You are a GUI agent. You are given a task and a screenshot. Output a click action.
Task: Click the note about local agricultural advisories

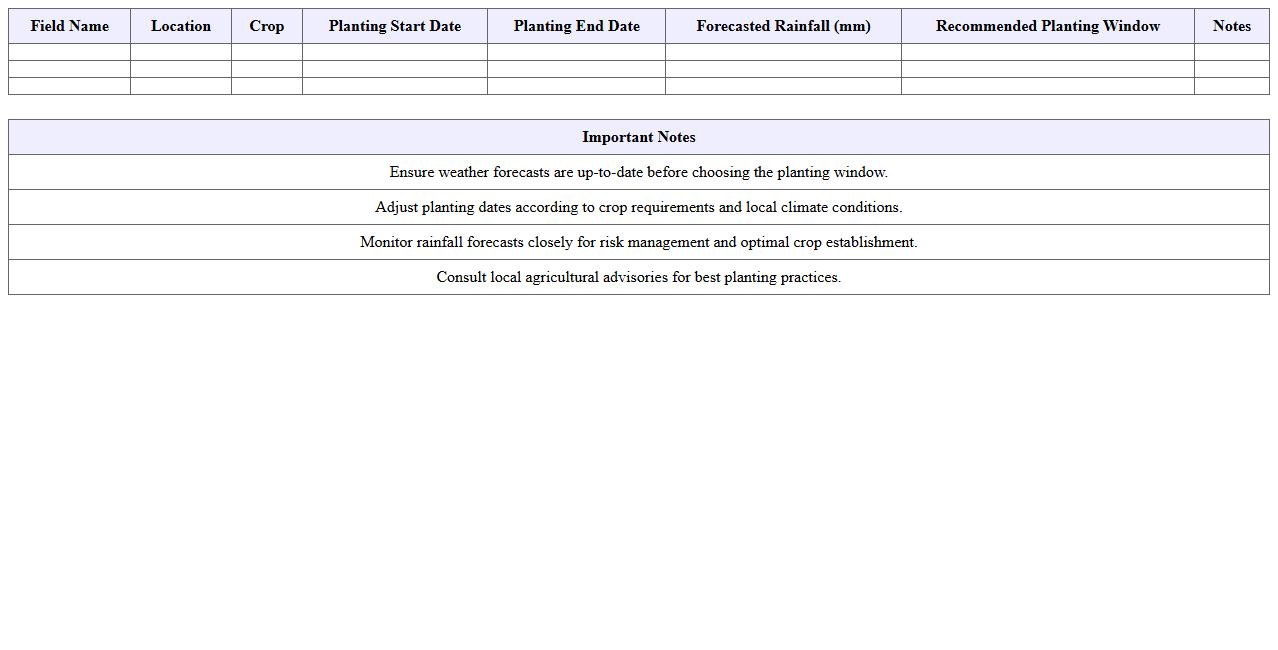[639, 277]
